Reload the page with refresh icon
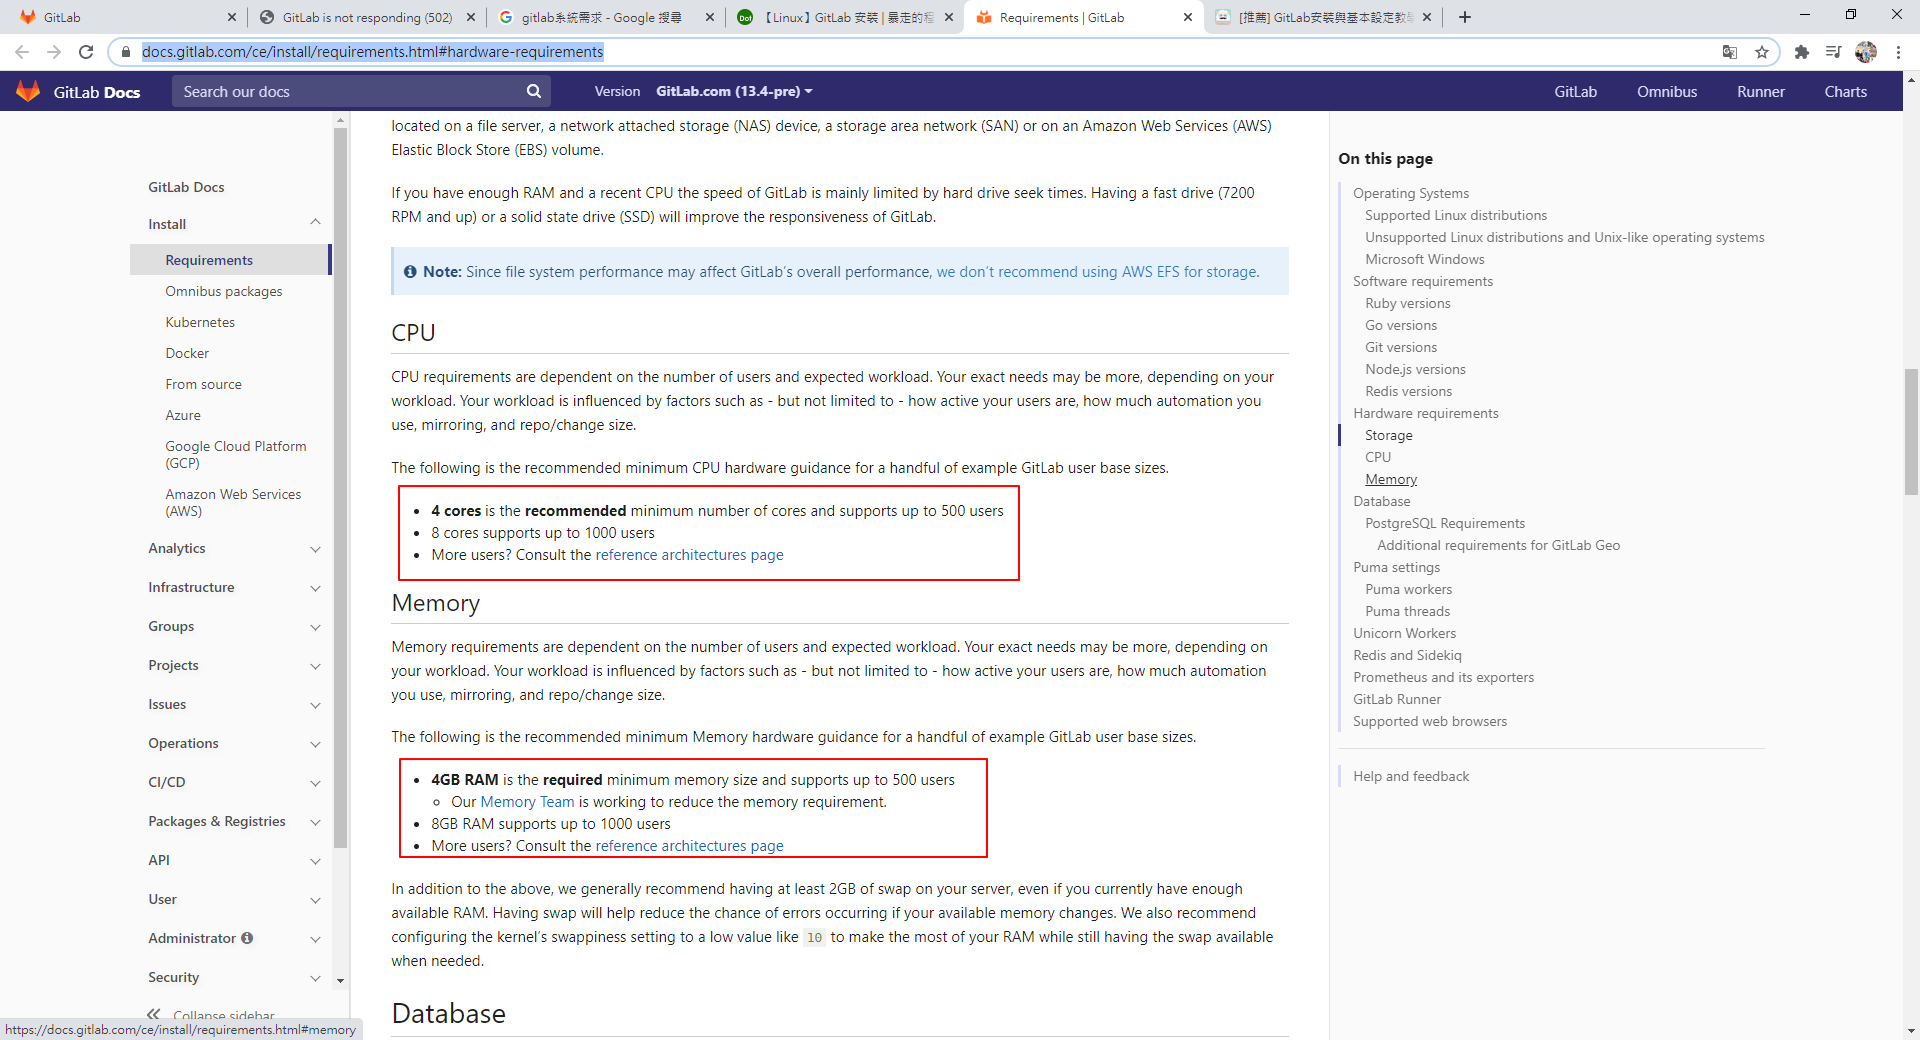Screen dimensions: 1920x1040 (86, 52)
